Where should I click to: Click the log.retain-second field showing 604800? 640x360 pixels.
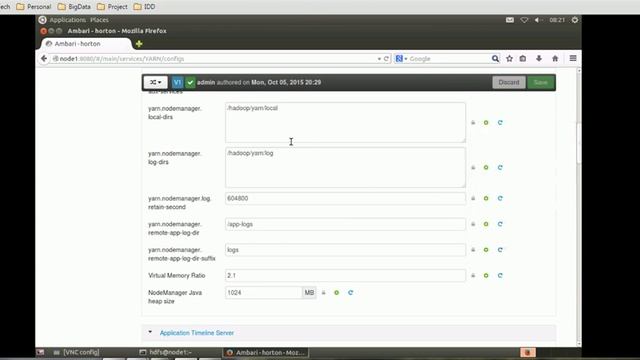pyautogui.click(x=345, y=198)
